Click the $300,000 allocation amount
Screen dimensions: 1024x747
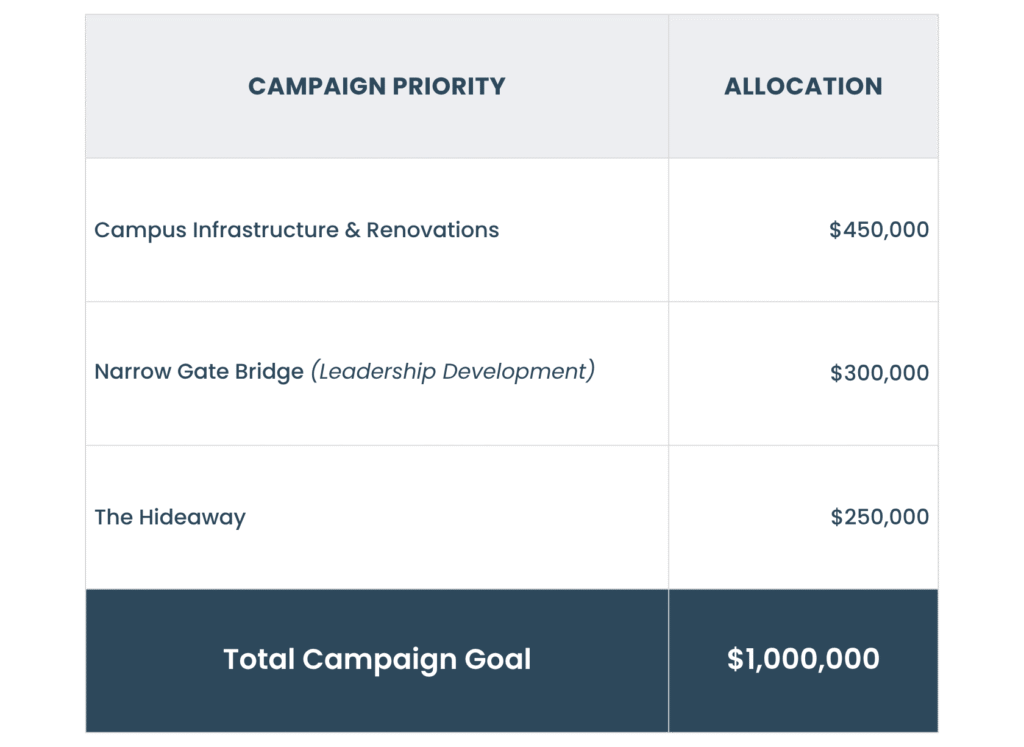pyautogui.click(x=879, y=373)
